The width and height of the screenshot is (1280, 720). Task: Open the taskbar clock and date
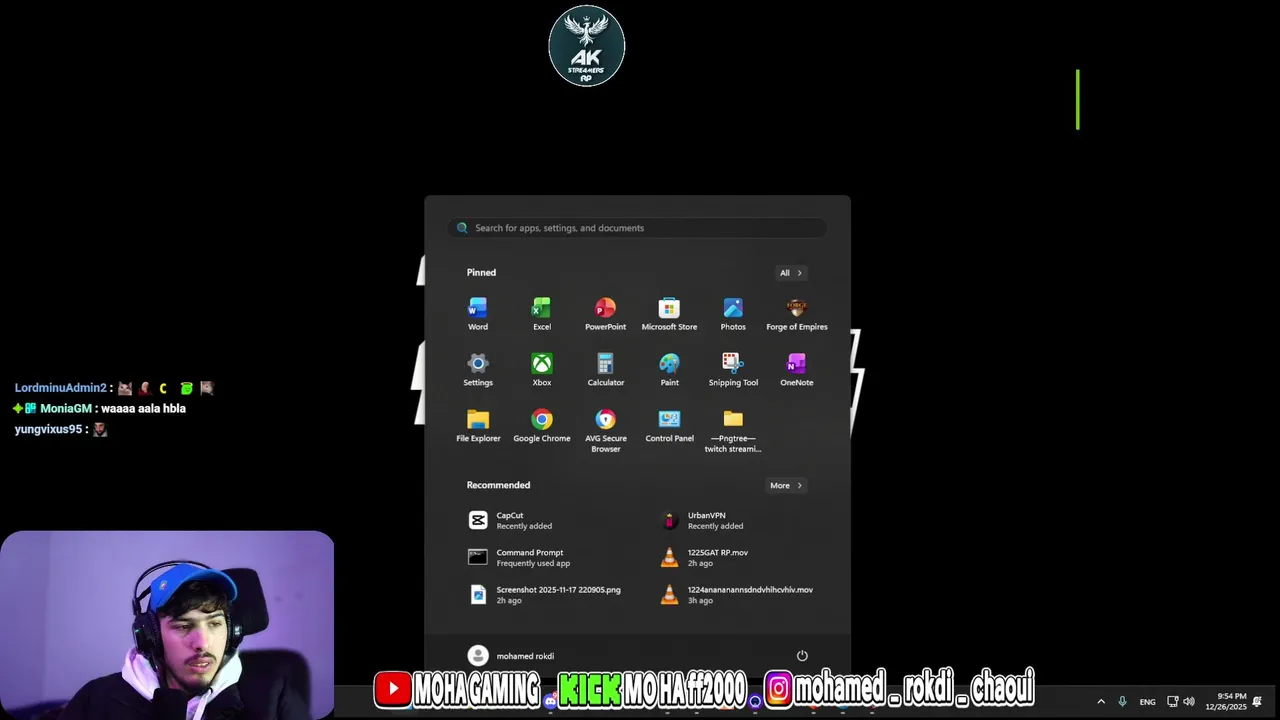[x=1227, y=702]
